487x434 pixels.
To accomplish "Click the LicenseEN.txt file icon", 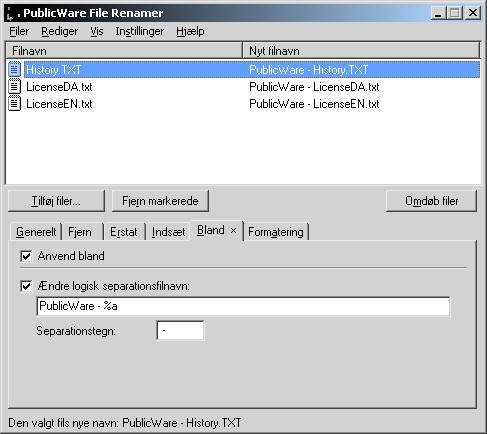I will [x=14, y=104].
